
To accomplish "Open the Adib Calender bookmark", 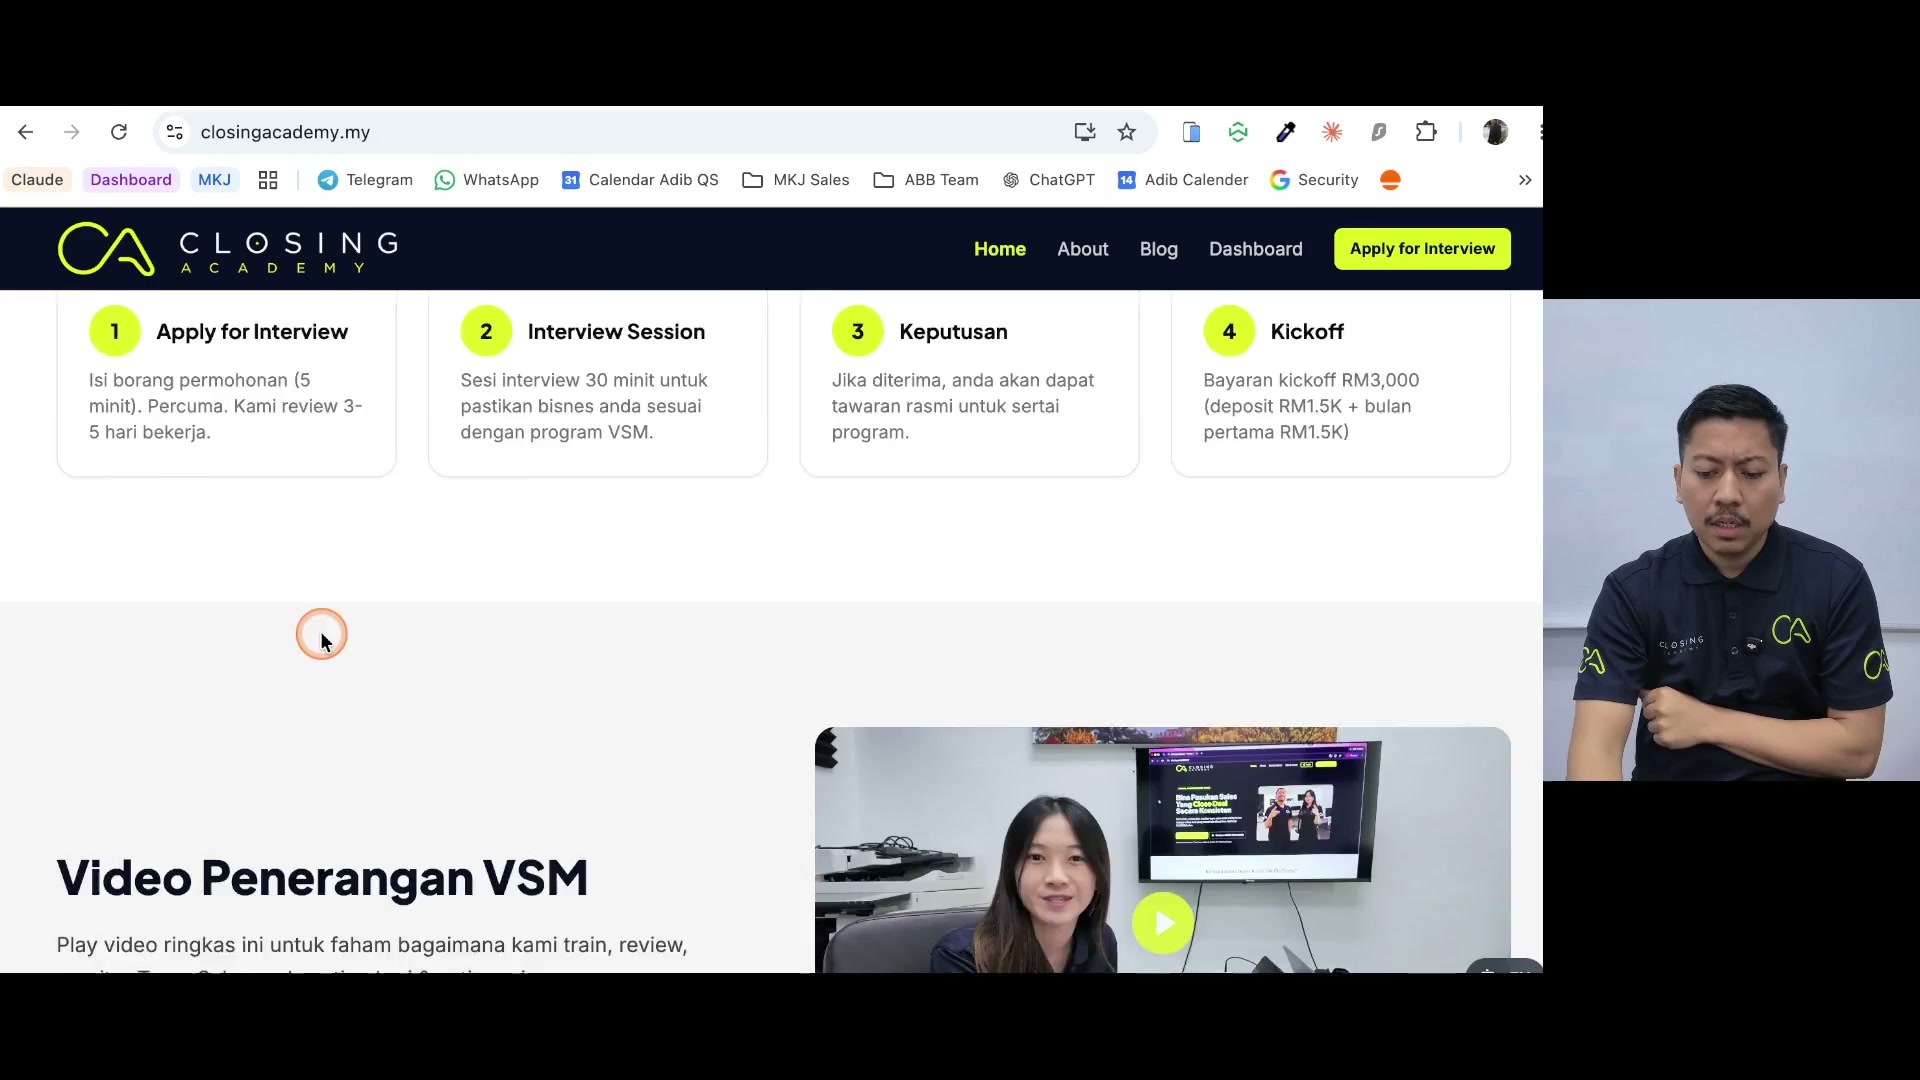I will [1183, 180].
